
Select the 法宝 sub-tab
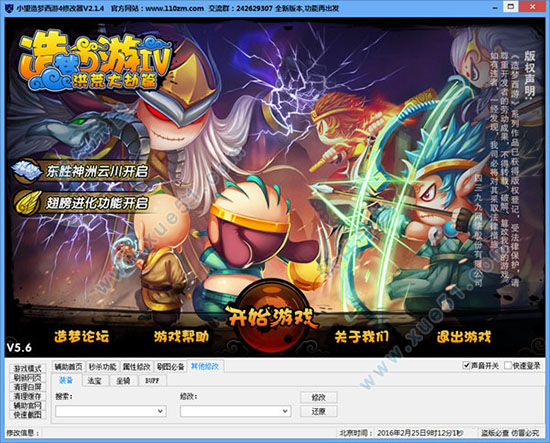tap(94, 381)
